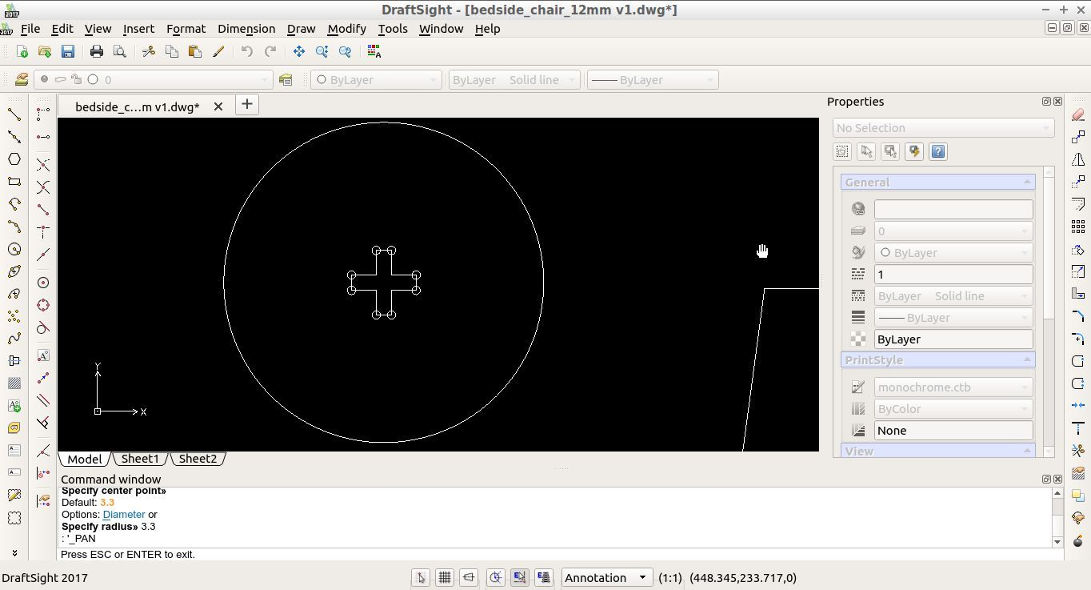The image size is (1091, 590).
Task: Click the Quick Select lightning icon in Properties
Action: [x=914, y=152]
